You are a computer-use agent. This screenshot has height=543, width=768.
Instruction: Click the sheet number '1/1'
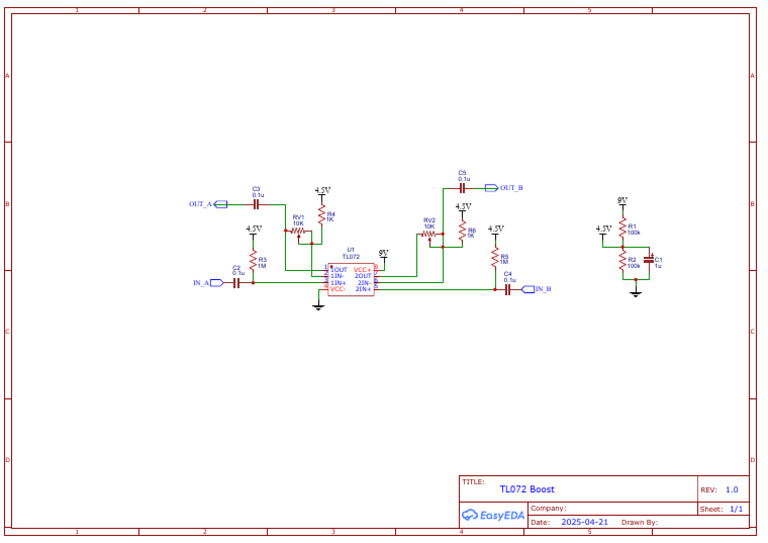736,509
